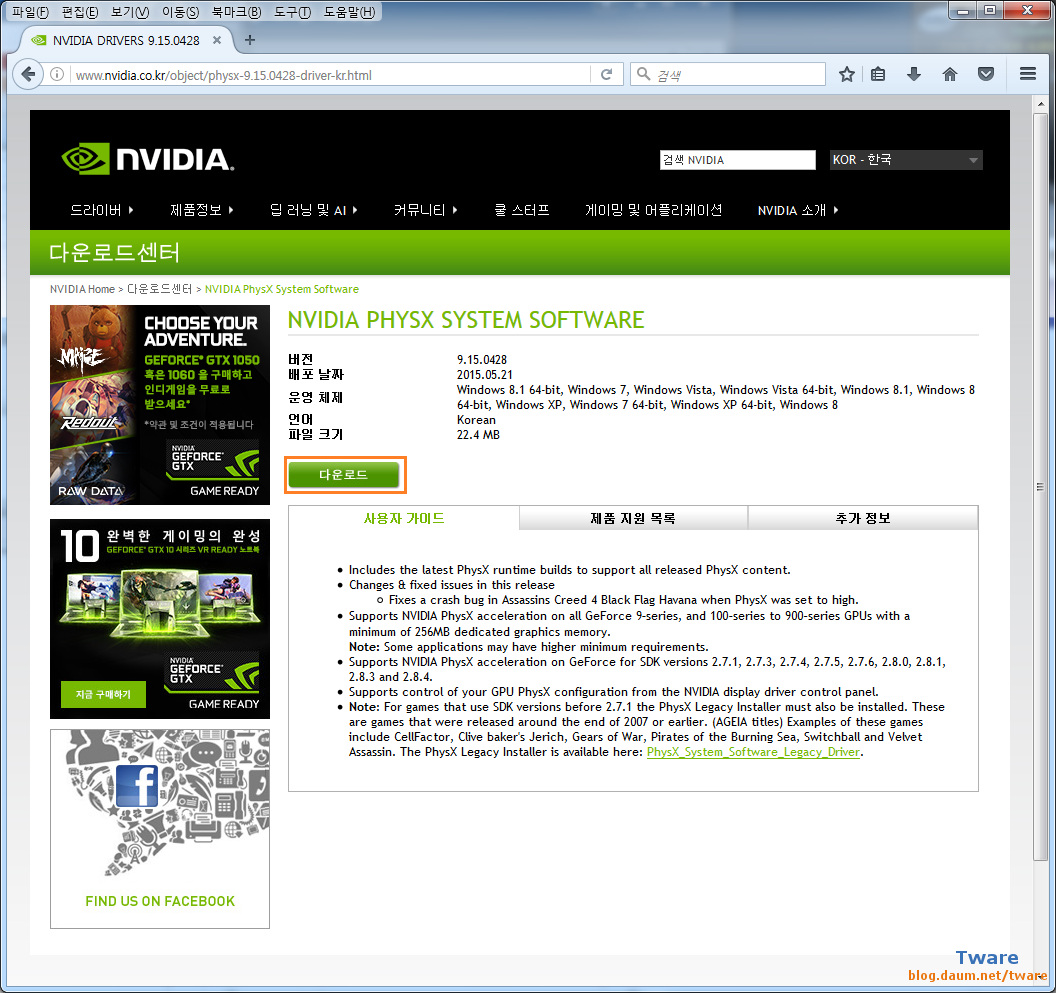Open the 도구(T) menu
Image resolution: width=1056 pixels, height=993 pixels.
[292, 12]
